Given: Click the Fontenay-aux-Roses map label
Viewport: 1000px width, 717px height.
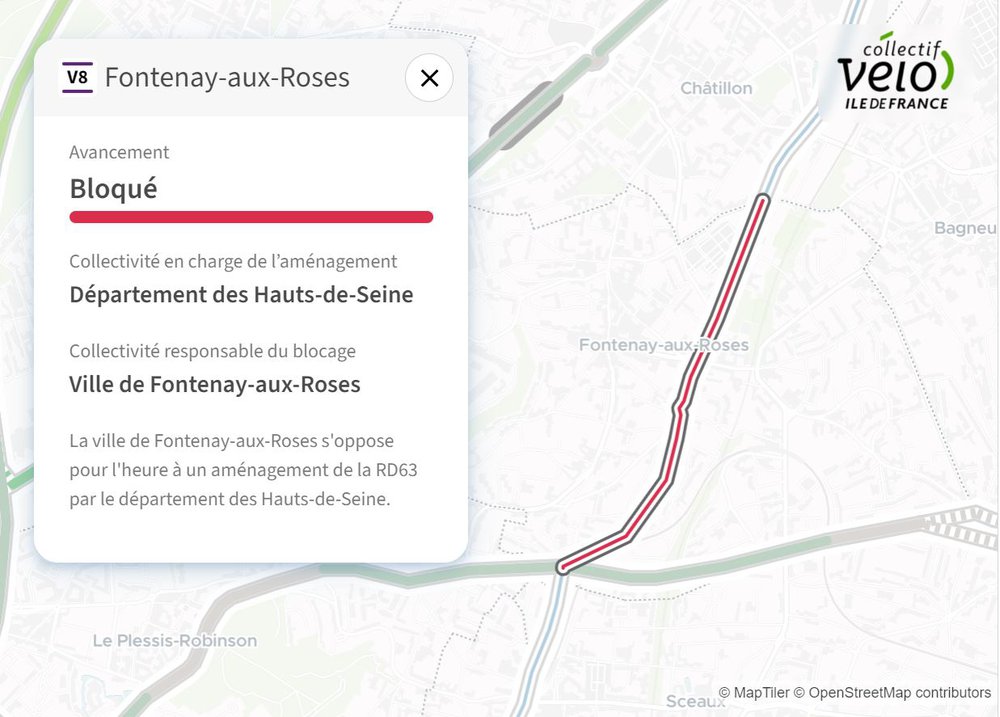Looking at the screenshot, I should pos(663,344).
